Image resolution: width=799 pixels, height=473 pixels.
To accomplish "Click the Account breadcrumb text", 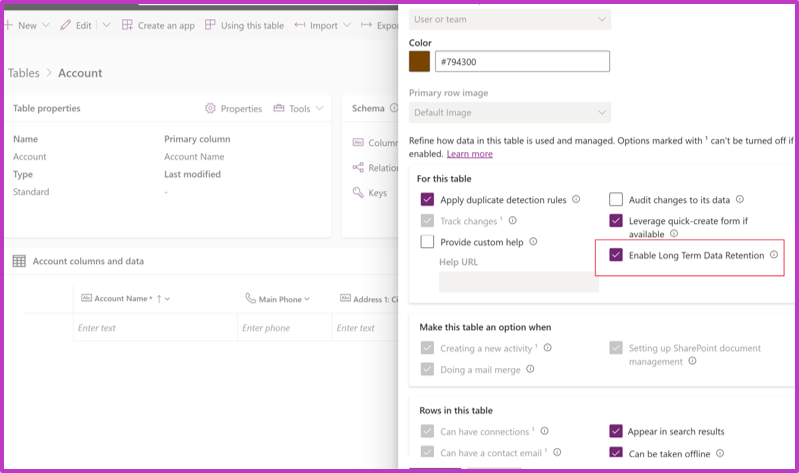I will click(80, 73).
